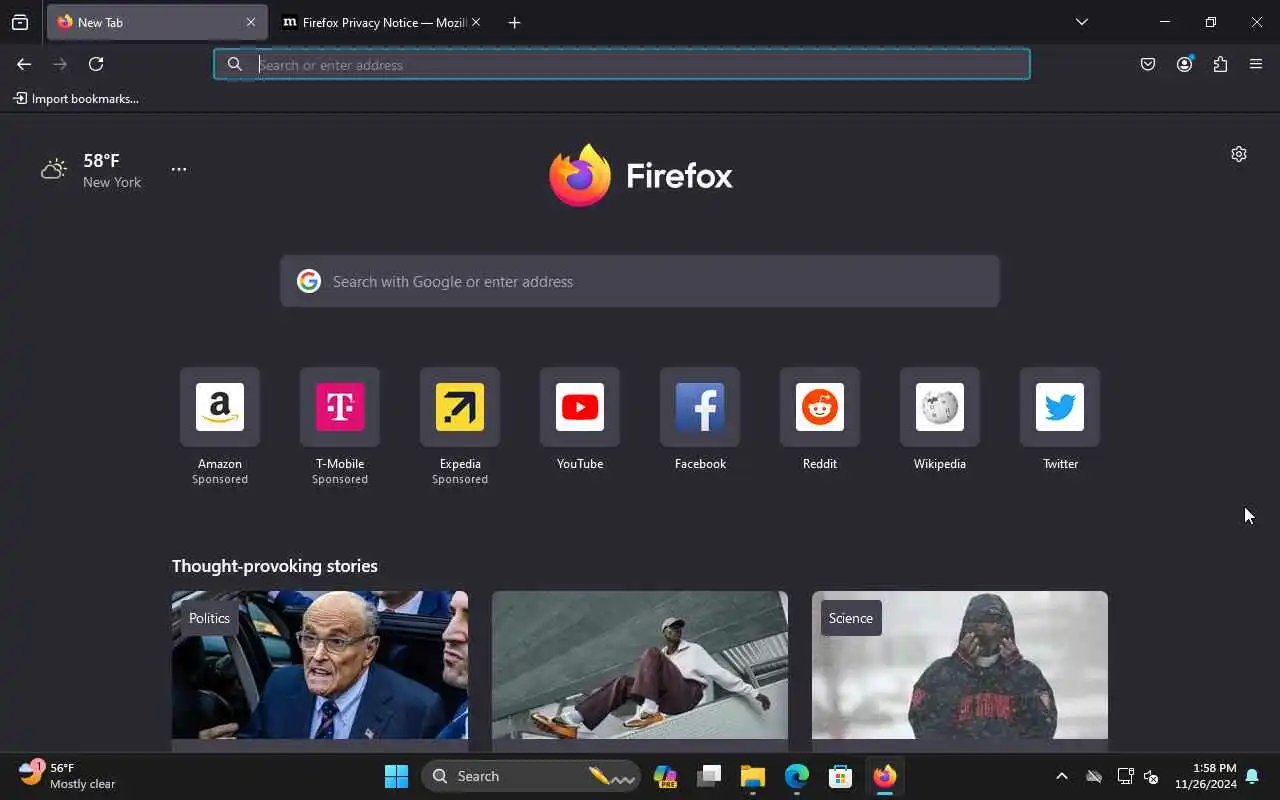1280x800 pixels.
Task: Click the Firefox logo on the page
Action: pyautogui.click(x=640, y=176)
